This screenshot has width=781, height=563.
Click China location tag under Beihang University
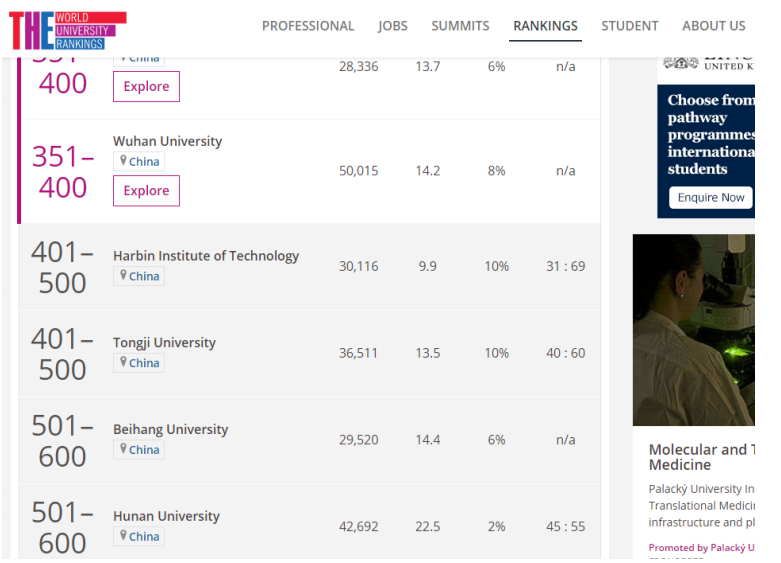(139, 449)
